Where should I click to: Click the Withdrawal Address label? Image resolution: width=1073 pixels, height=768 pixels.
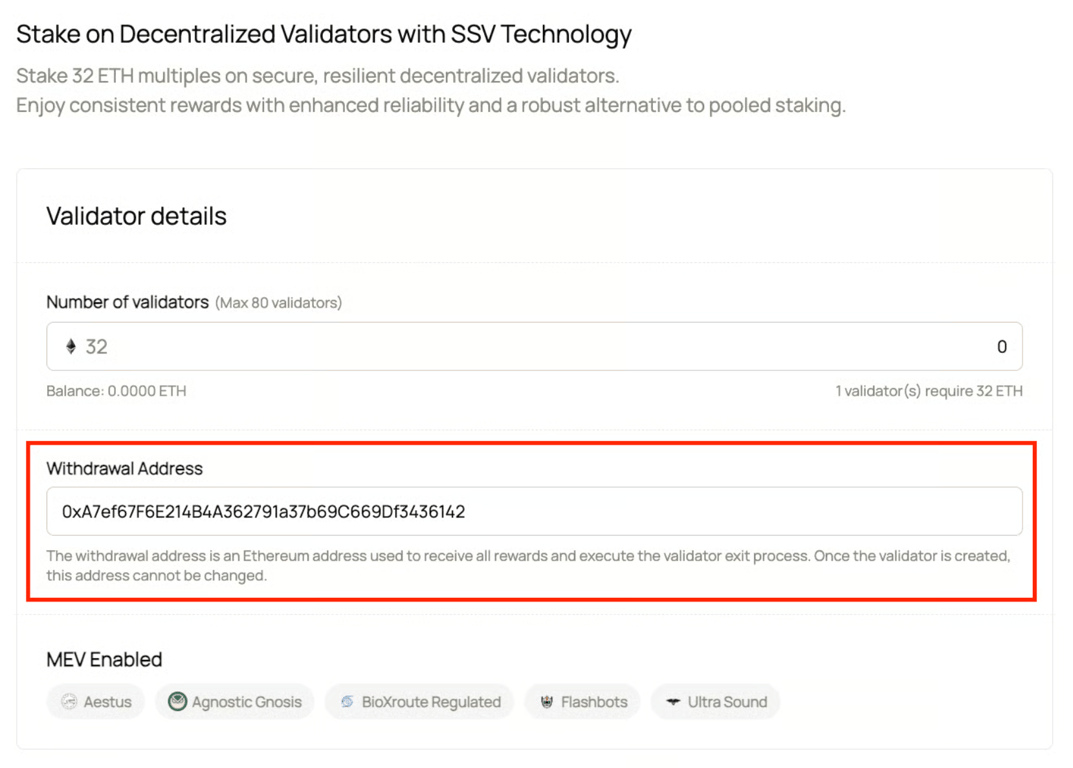coord(124,468)
